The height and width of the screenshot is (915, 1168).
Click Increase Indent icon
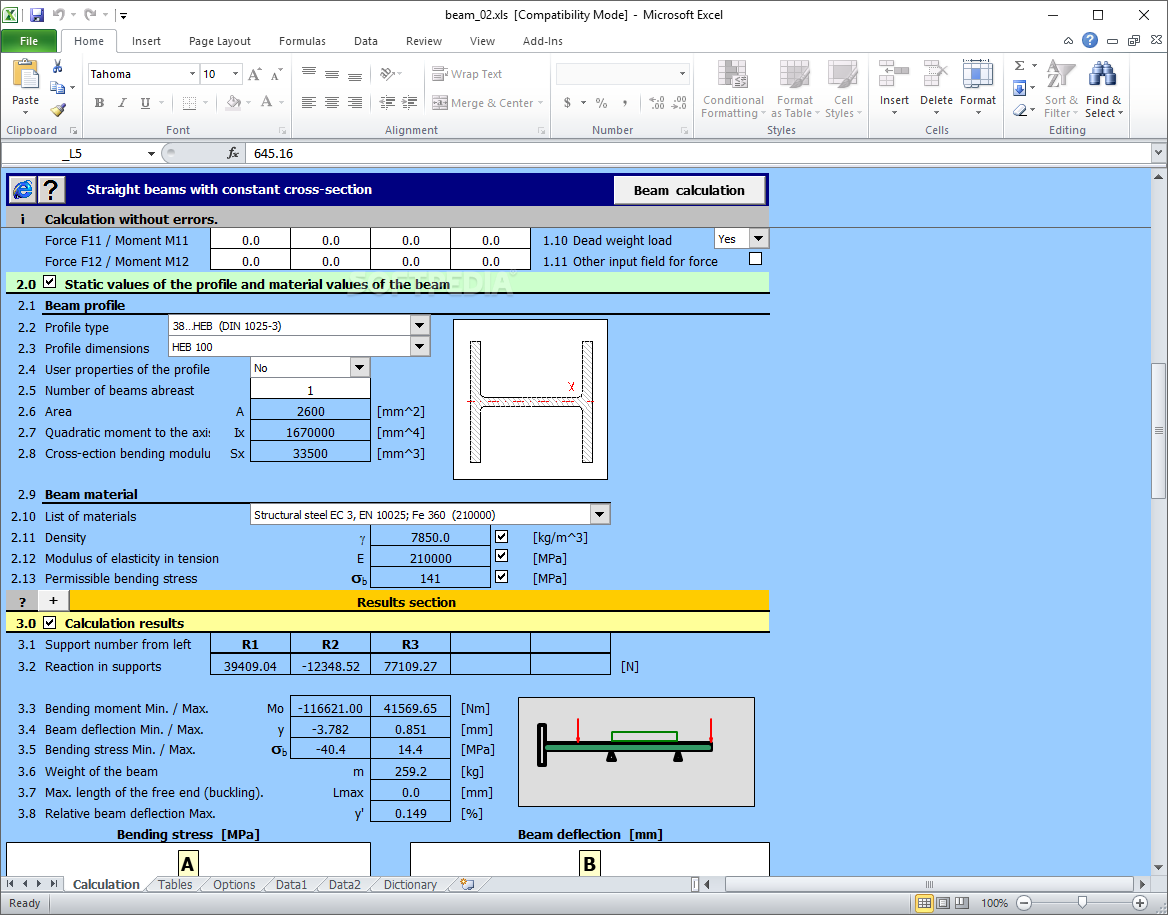[x=410, y=103]
